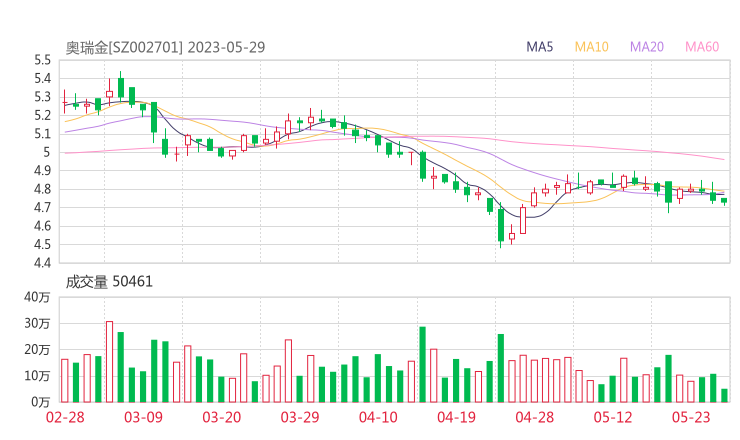Screen dimensions: 740x440
Task: Click the 成交量 50461 volume label
Action: click(109, 282)
